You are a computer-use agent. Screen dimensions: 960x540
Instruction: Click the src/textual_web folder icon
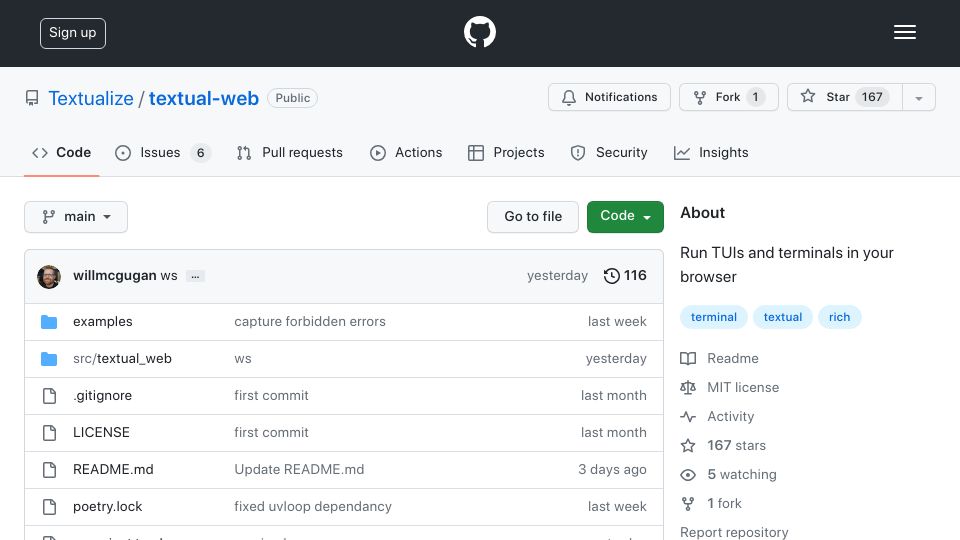[x=49, y=359]
